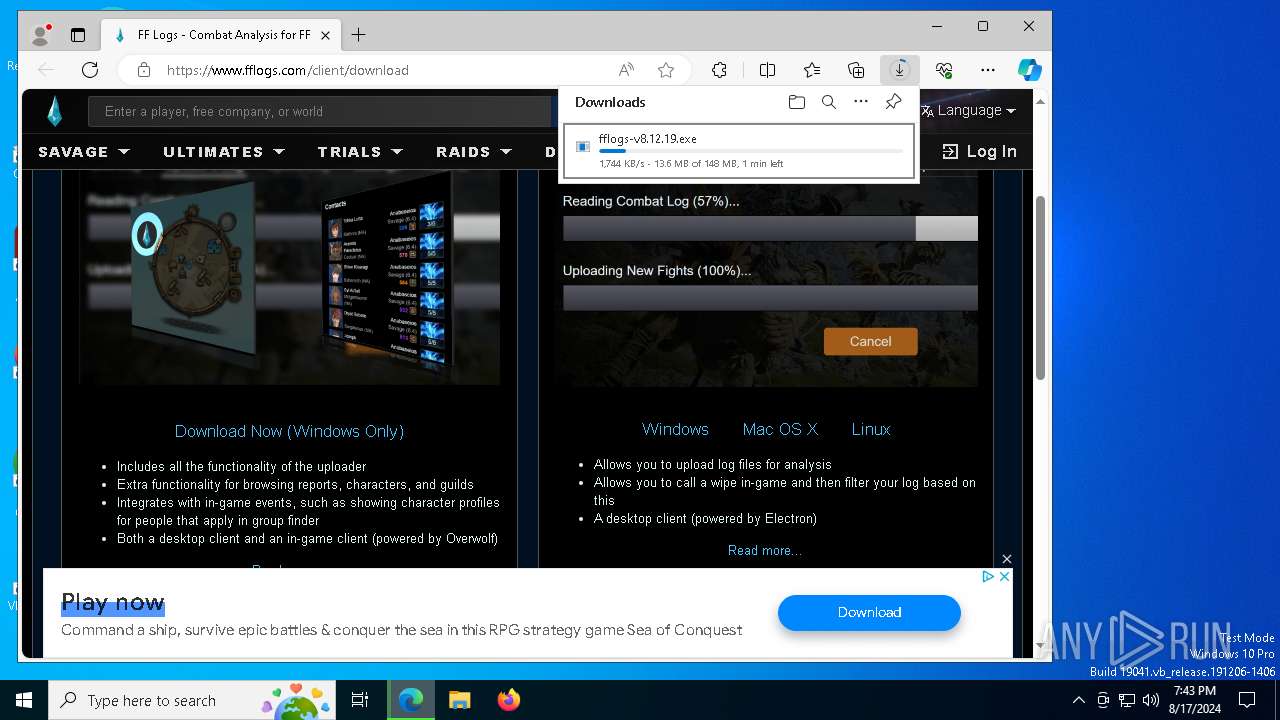
Task: Pin the Downloads panel
Action: point(893,102)
